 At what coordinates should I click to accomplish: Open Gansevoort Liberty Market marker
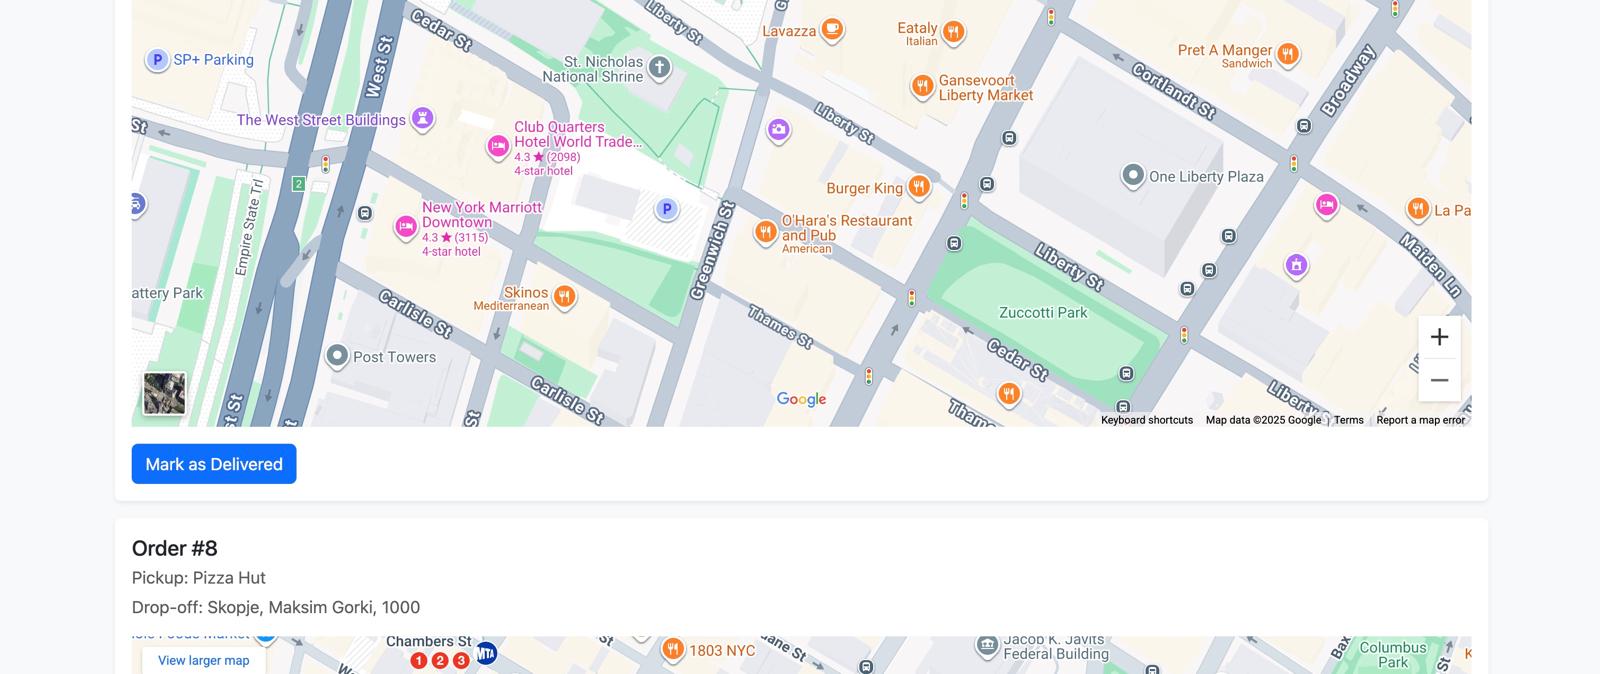coord(921,86)
